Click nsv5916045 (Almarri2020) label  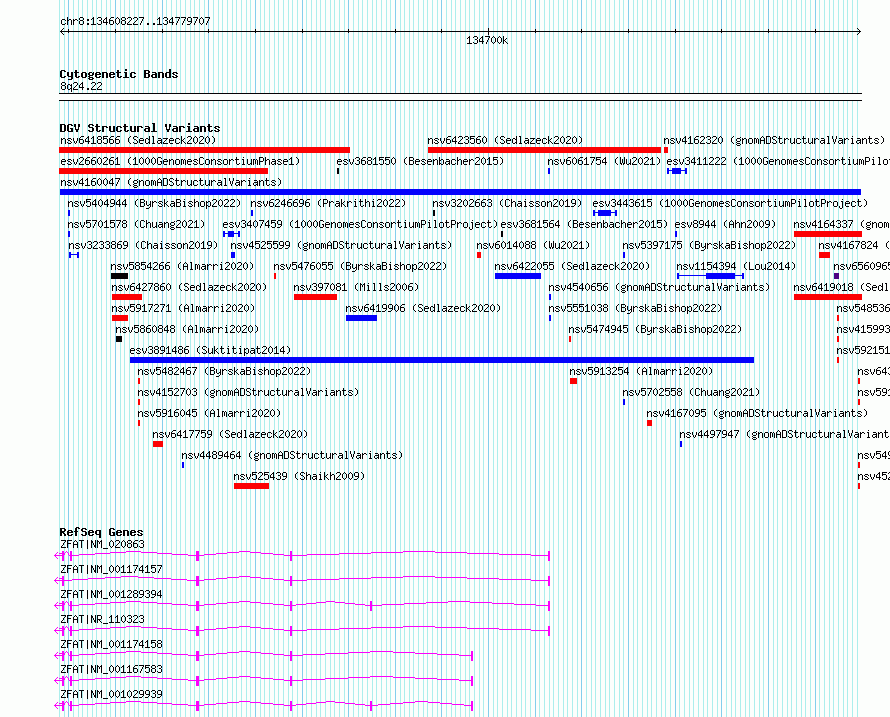tap(209, 413)
